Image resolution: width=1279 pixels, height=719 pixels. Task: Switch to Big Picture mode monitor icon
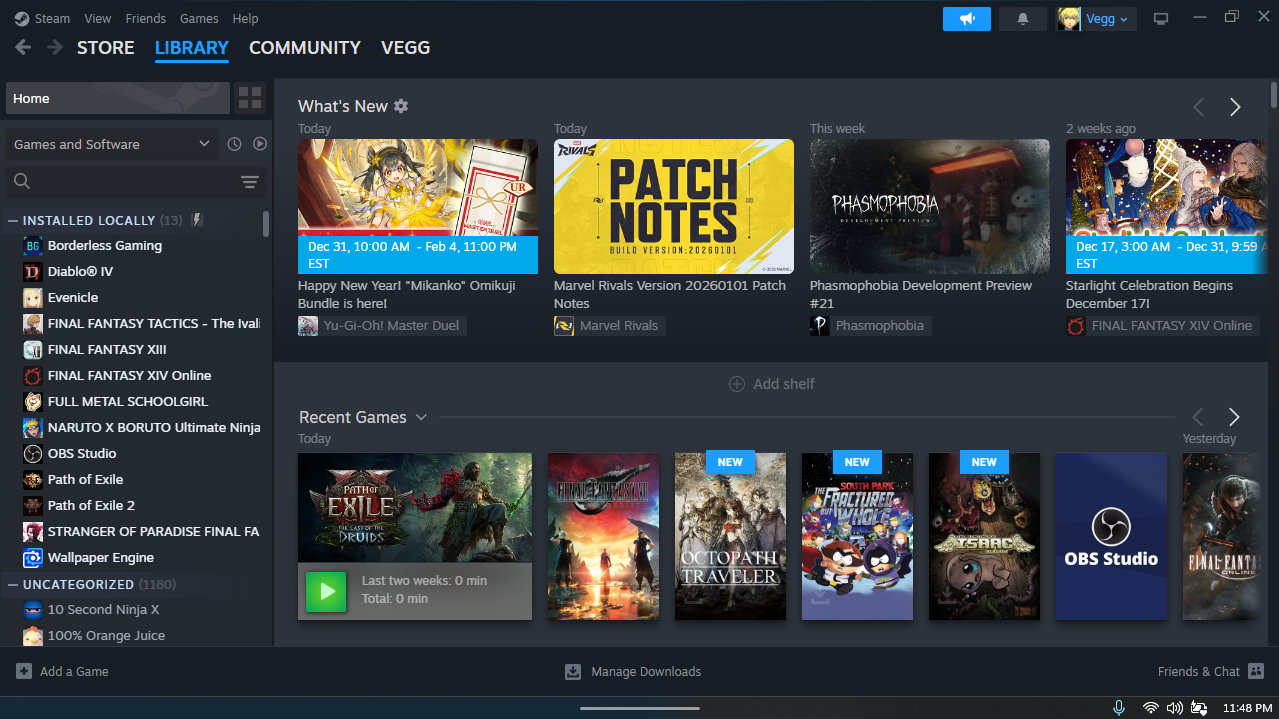[1160, 19]
